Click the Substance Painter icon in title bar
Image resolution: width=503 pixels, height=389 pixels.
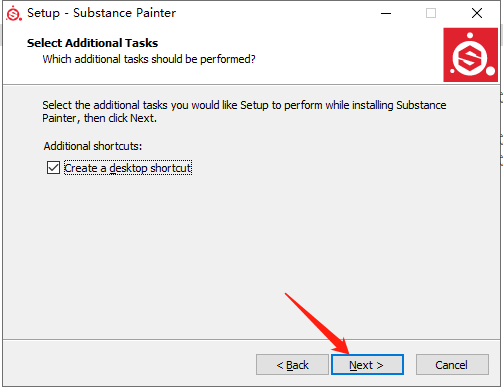(14, 13)
